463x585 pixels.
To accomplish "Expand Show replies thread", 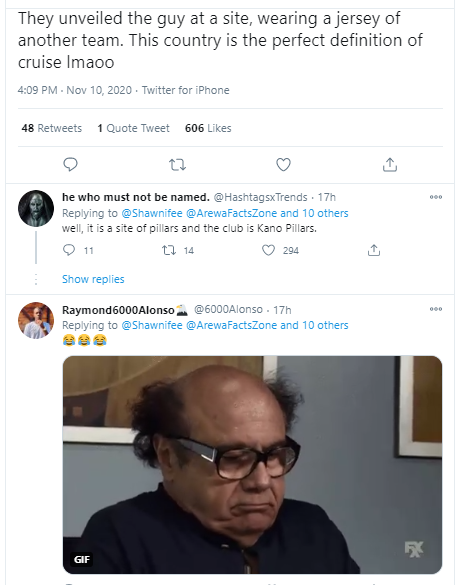I will pos(93,279).
